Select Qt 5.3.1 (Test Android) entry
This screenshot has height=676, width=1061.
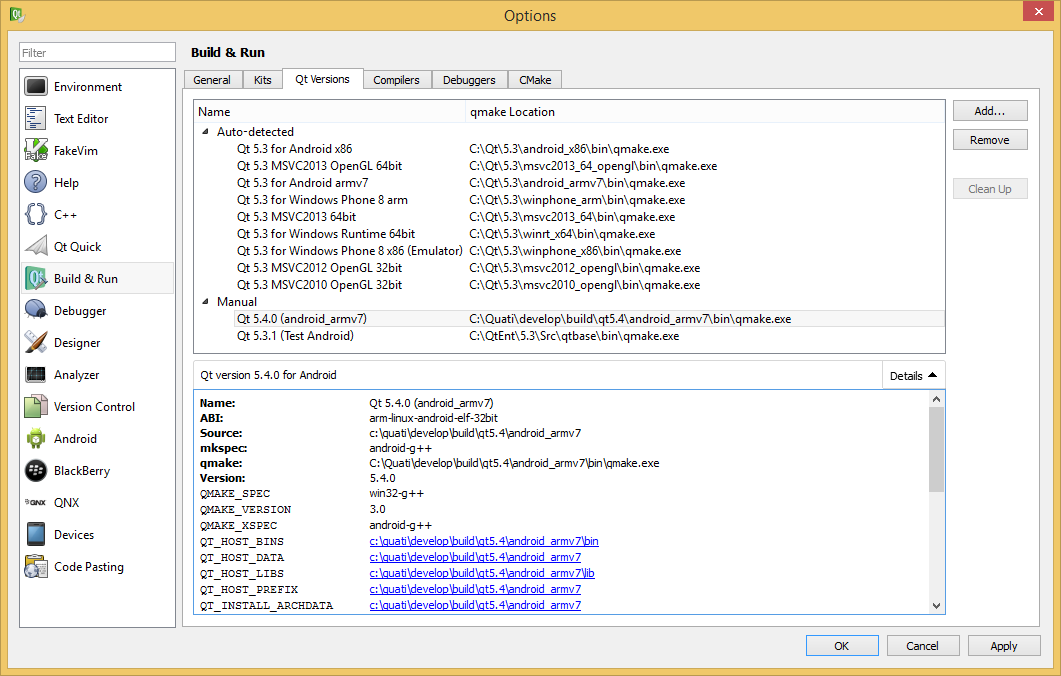point(295,336)
